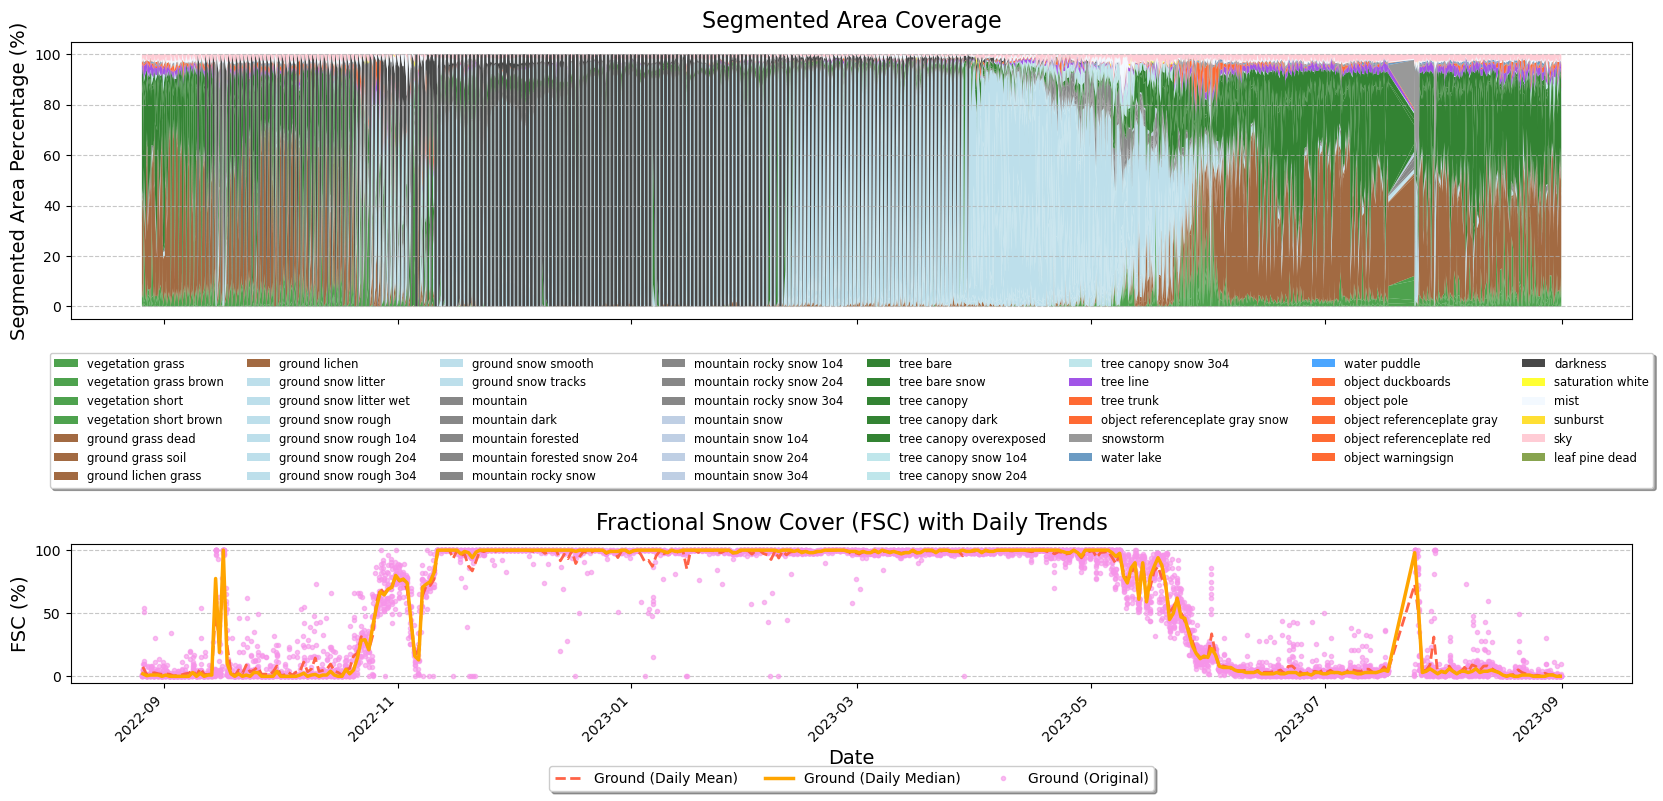
Task: Click the FSC (%) y-axis label
Action: [x=19, y=613]
